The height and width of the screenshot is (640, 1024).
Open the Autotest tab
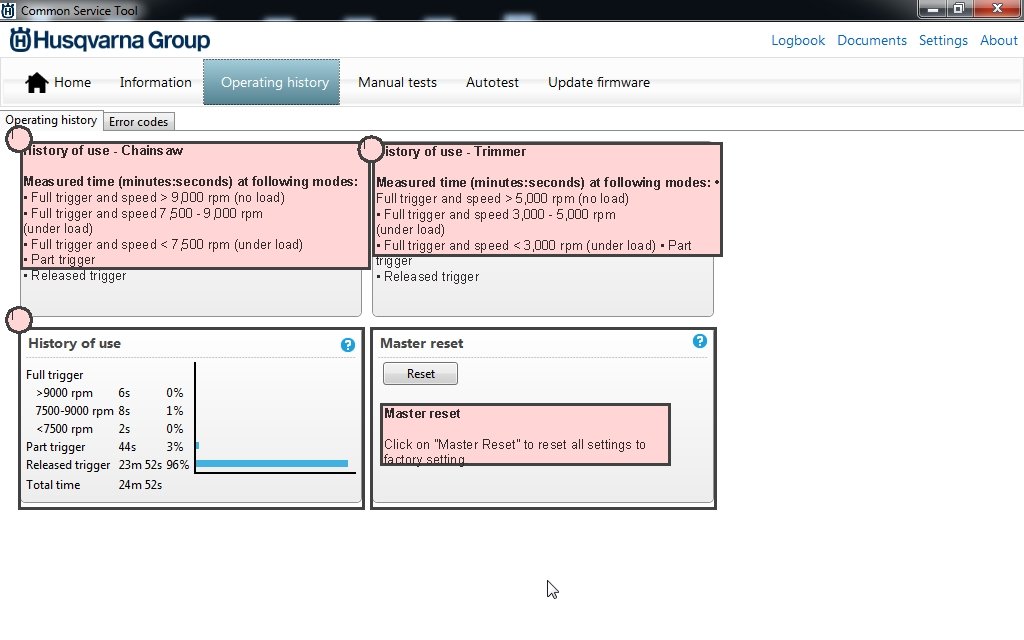[492, 82]
